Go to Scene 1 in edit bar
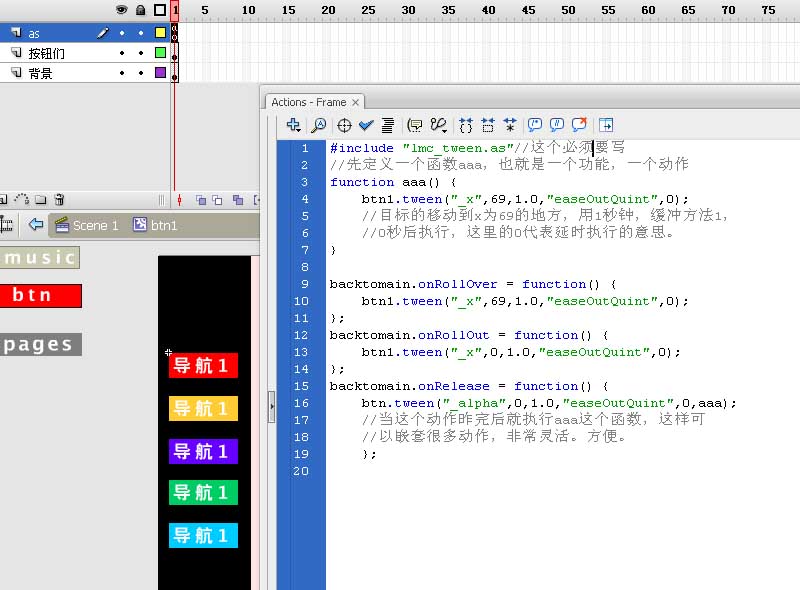 point(87,225)
